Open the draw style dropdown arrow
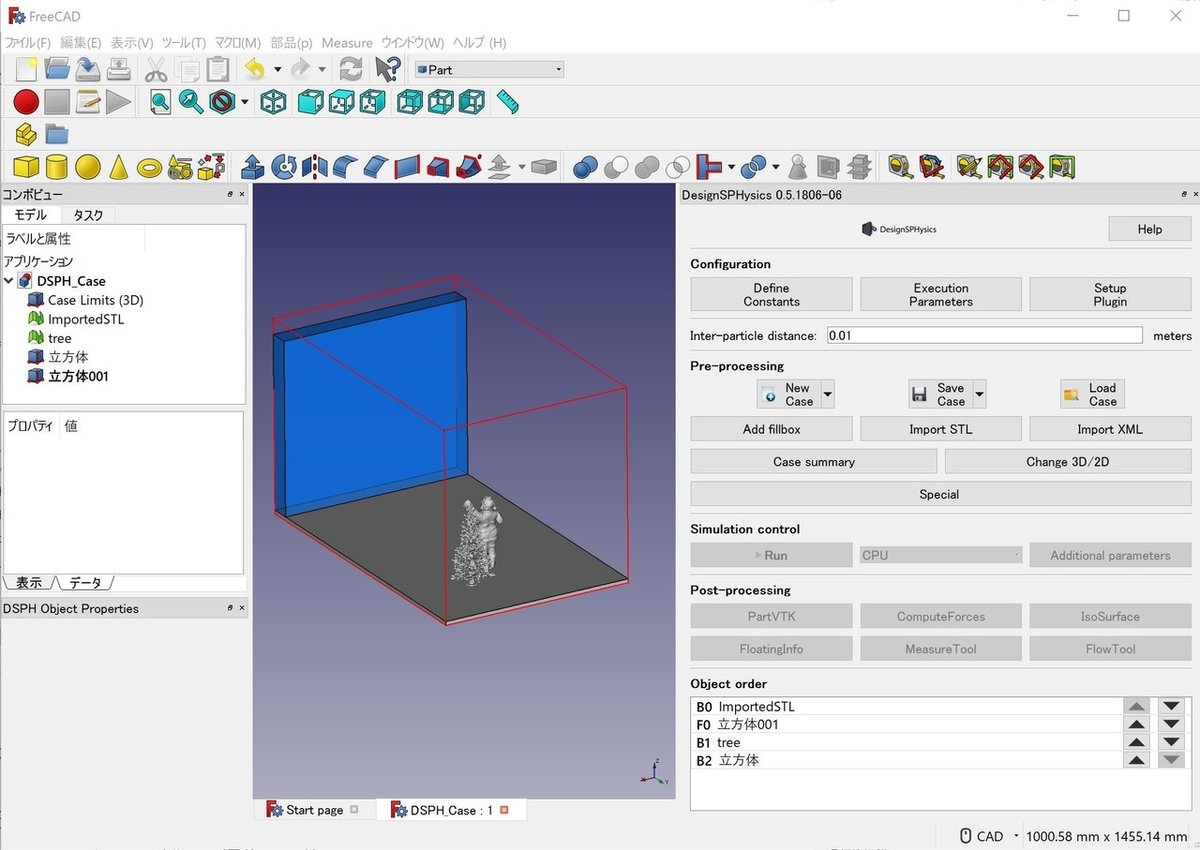The height and width of the screenshot is (850, 1200). point(245,101)
